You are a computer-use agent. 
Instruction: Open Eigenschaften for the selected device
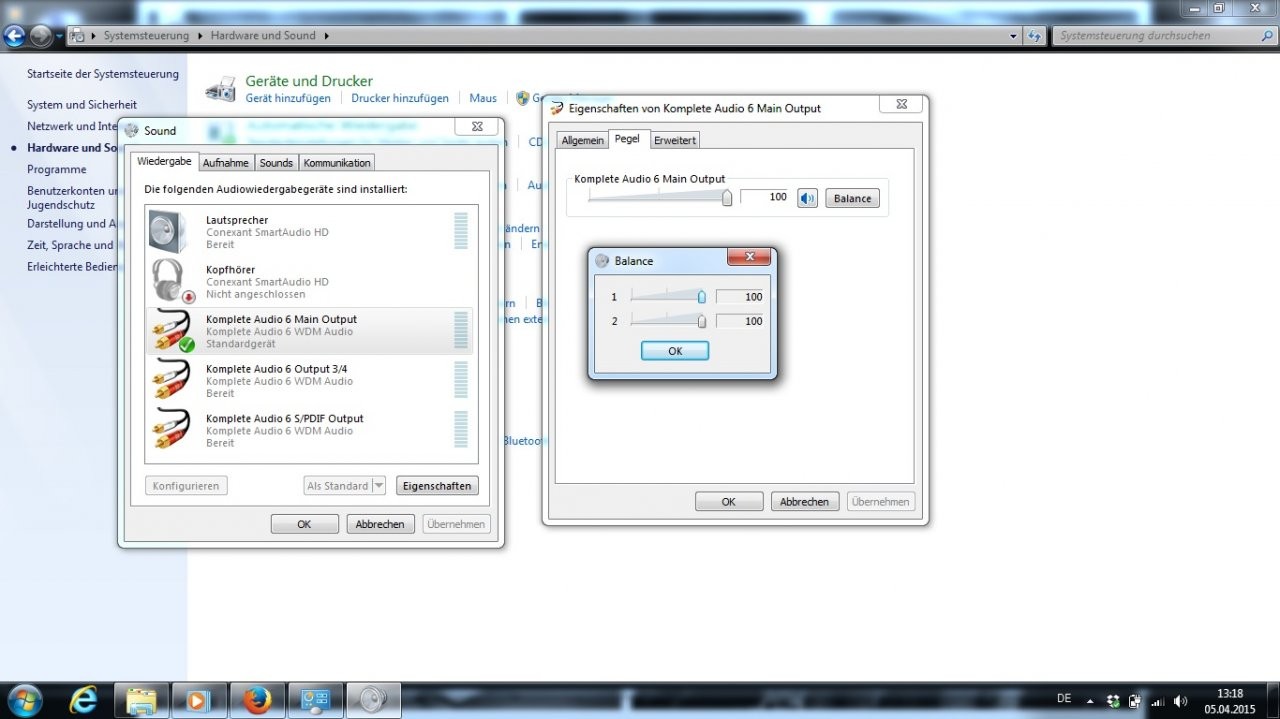[x=436, y=486]
